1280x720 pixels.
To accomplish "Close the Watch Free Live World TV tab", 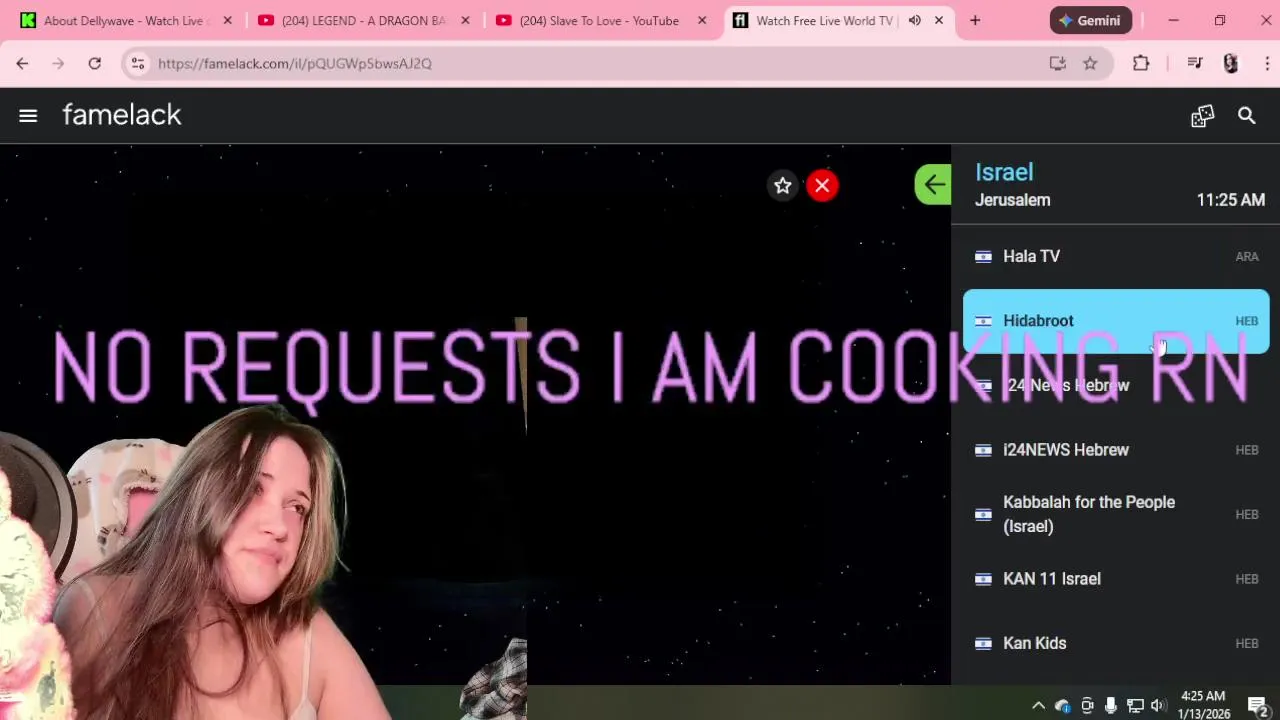I will [939, 20].
